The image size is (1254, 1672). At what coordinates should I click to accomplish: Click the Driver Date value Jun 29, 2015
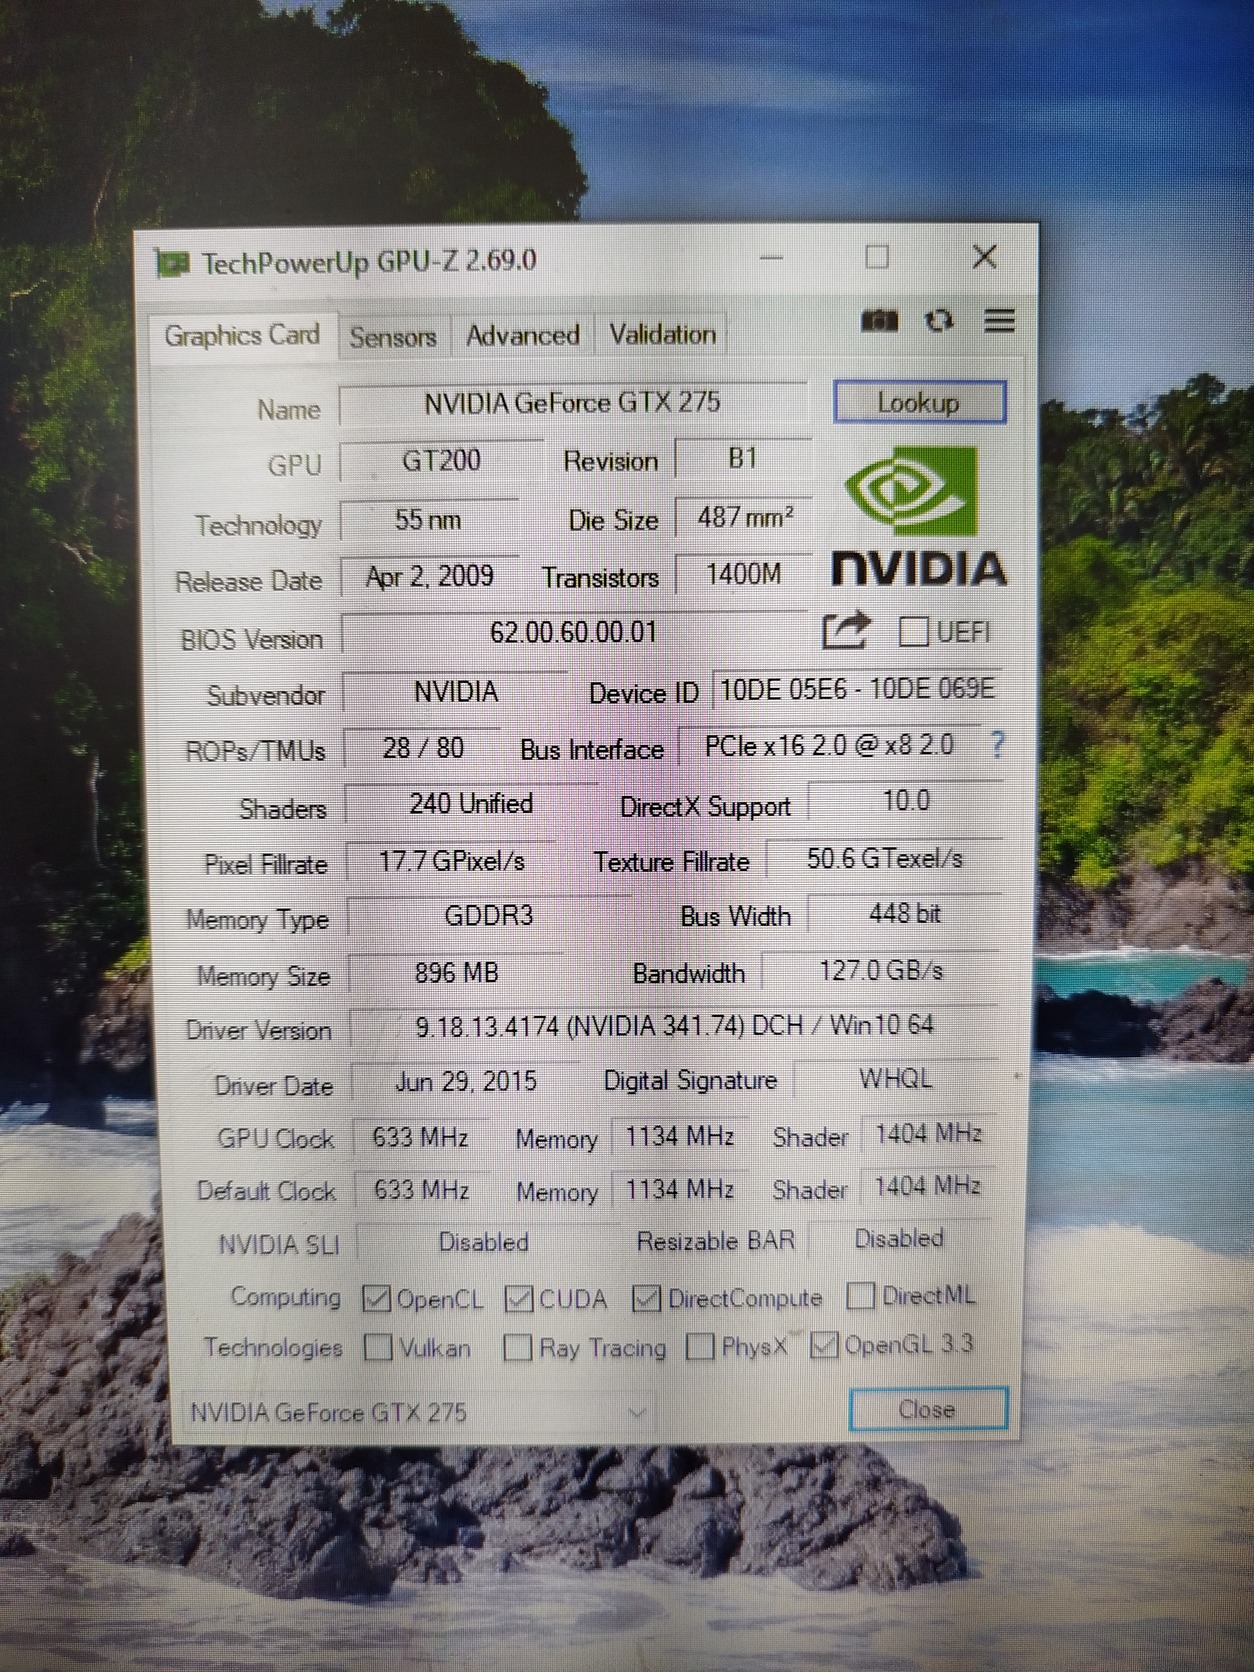(466, 1081)
